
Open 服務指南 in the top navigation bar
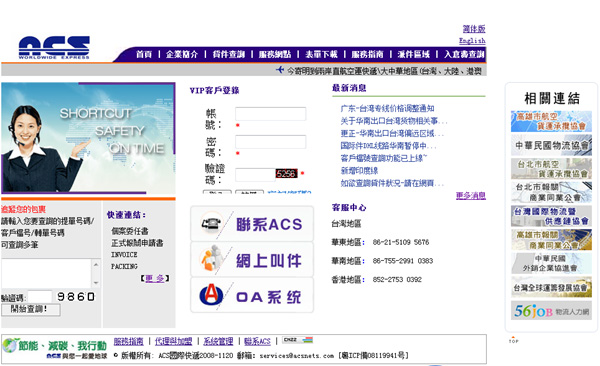coord(367,54)
